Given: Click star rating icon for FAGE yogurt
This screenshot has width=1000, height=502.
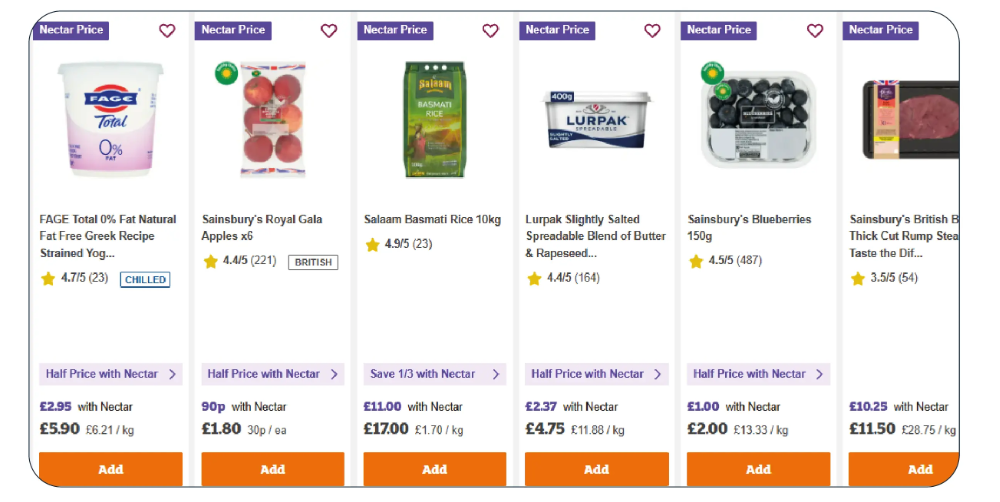Looking at the screenshot, I should pos(48,279).
